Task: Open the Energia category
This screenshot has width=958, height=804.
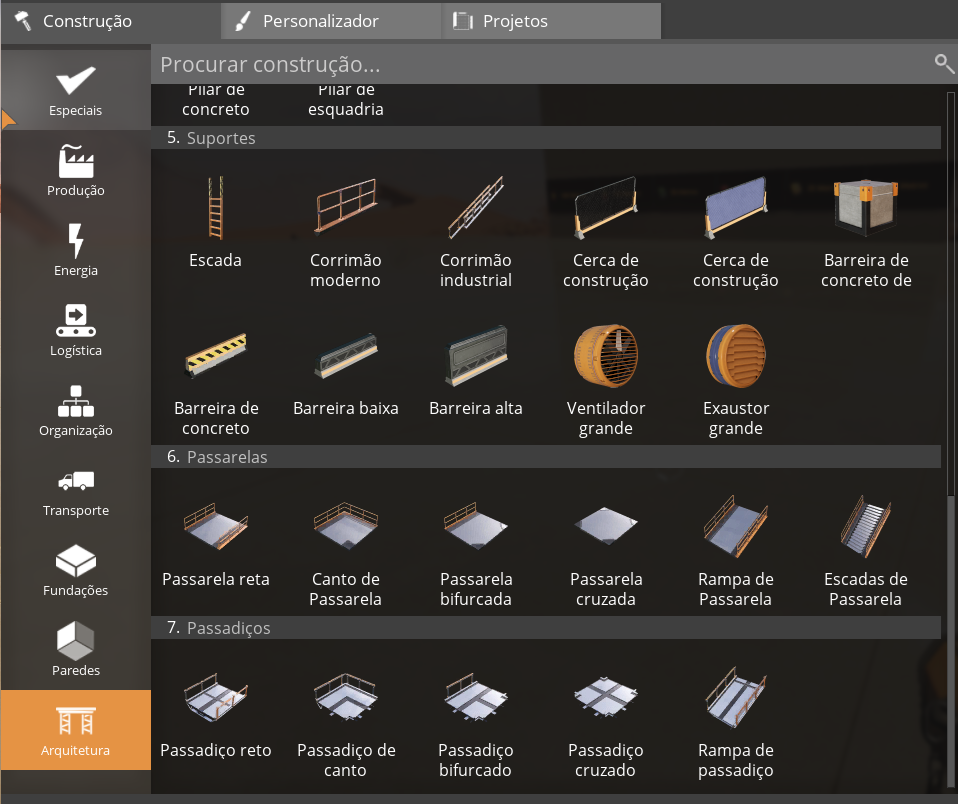Action: pyautogui.click(x=76, y=250)
